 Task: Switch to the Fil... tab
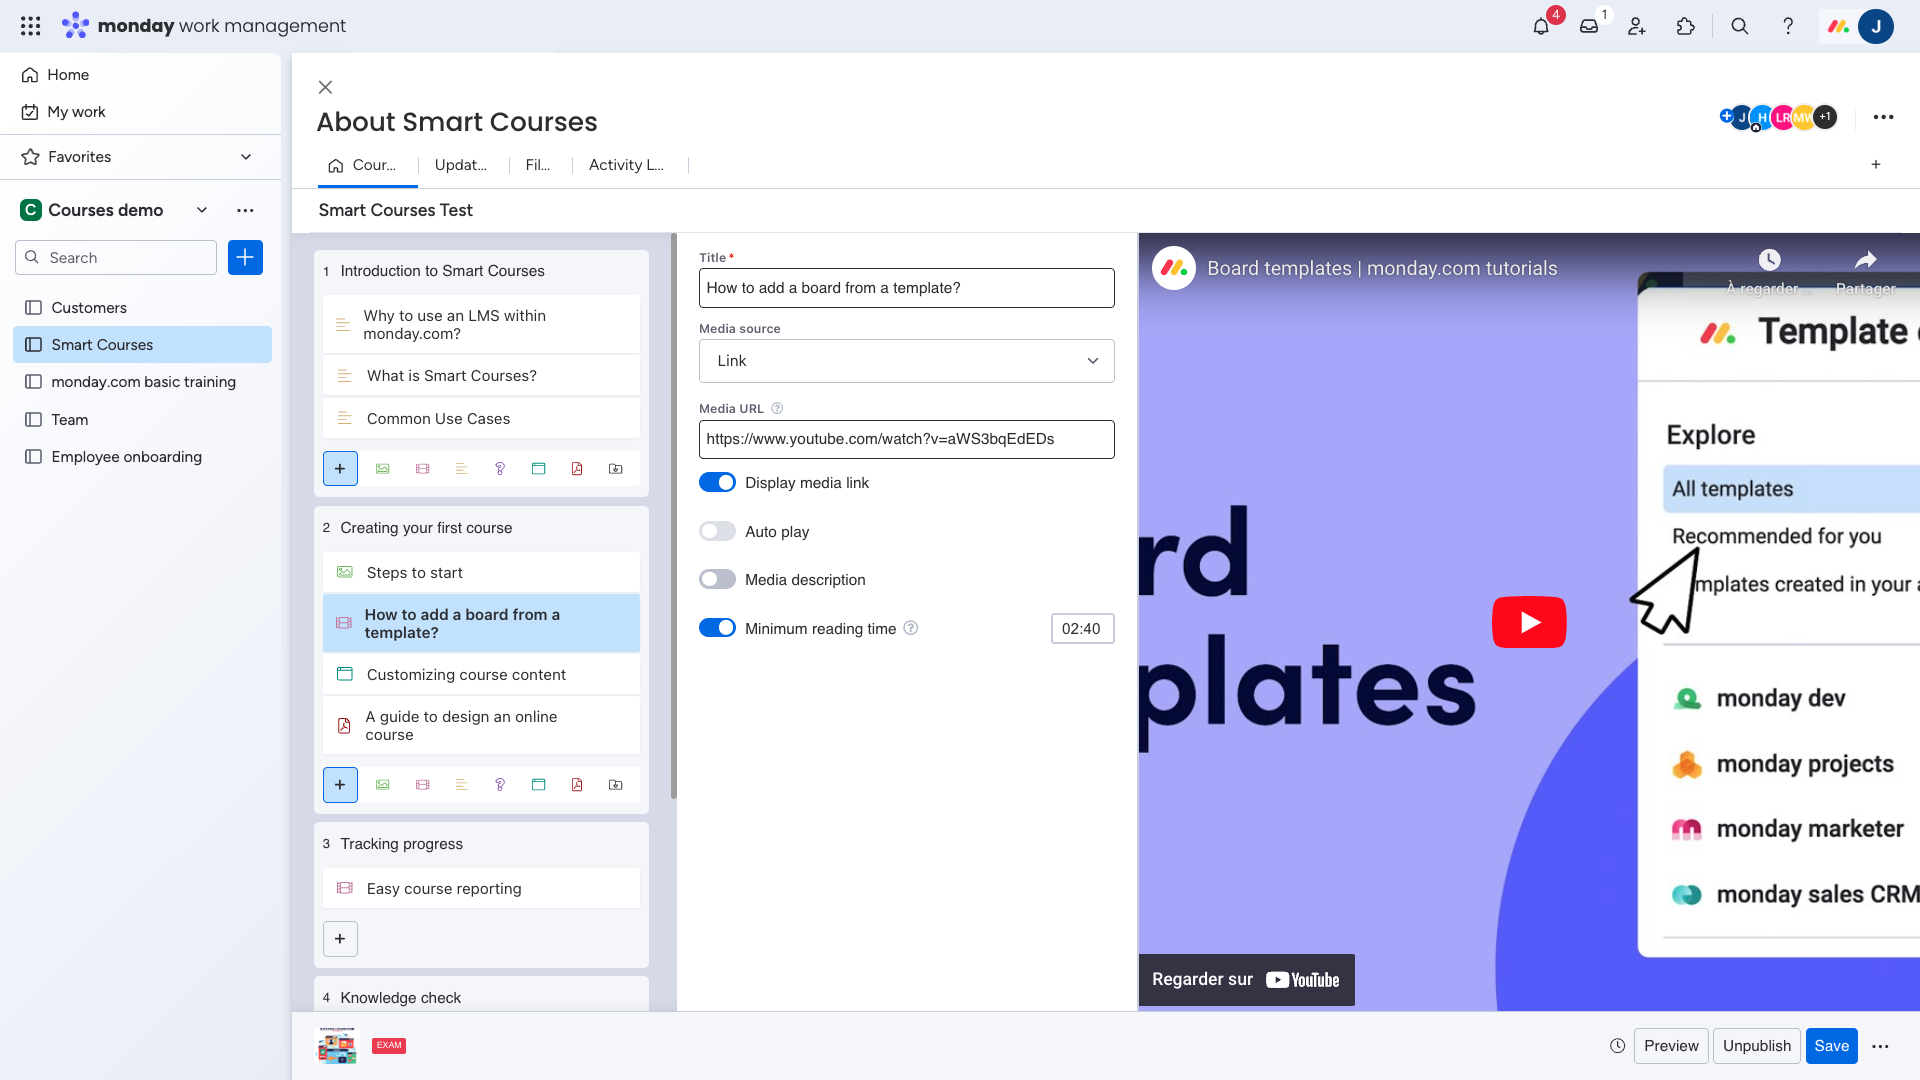tap(538, 165)
